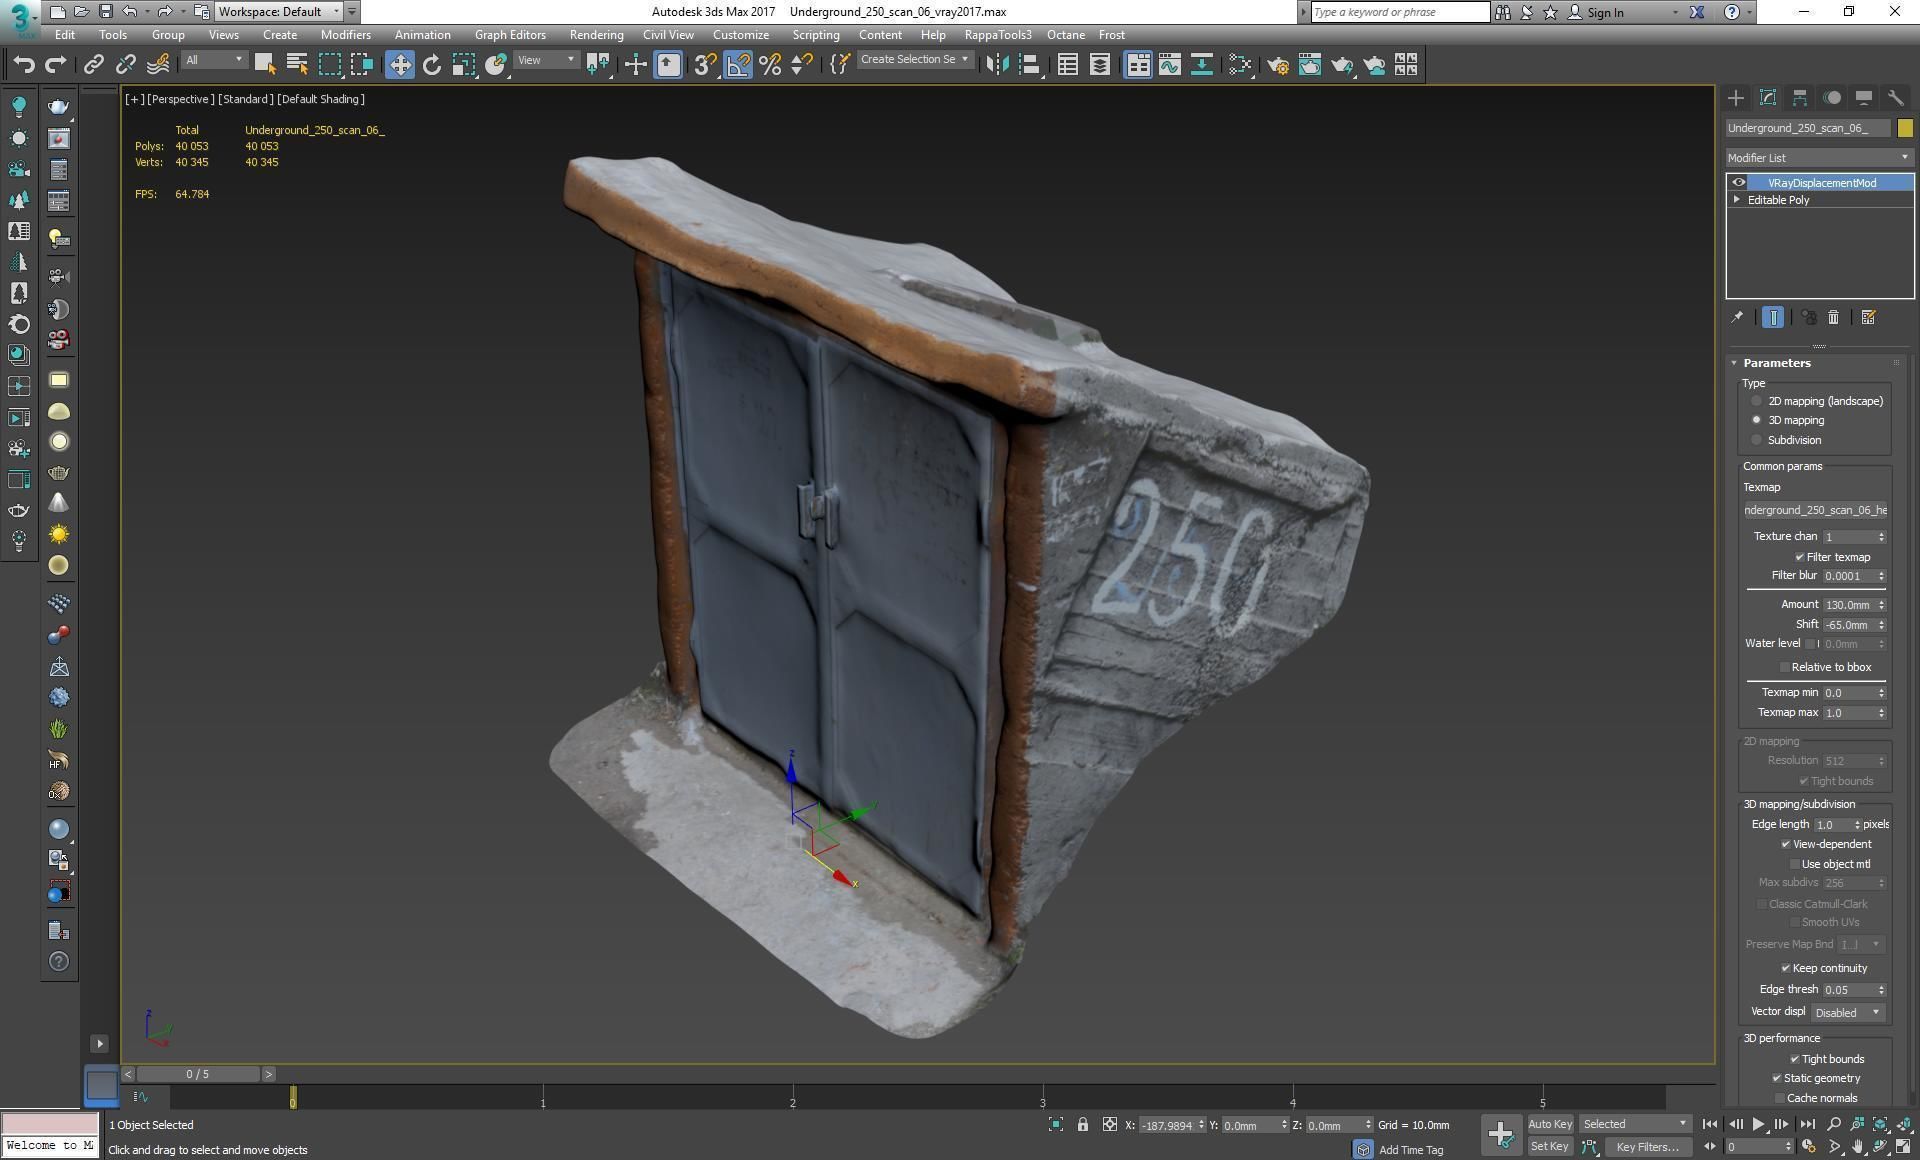Open the Modifier List dropdown
This screenshot has height=1160, width=1920.
1818,158
